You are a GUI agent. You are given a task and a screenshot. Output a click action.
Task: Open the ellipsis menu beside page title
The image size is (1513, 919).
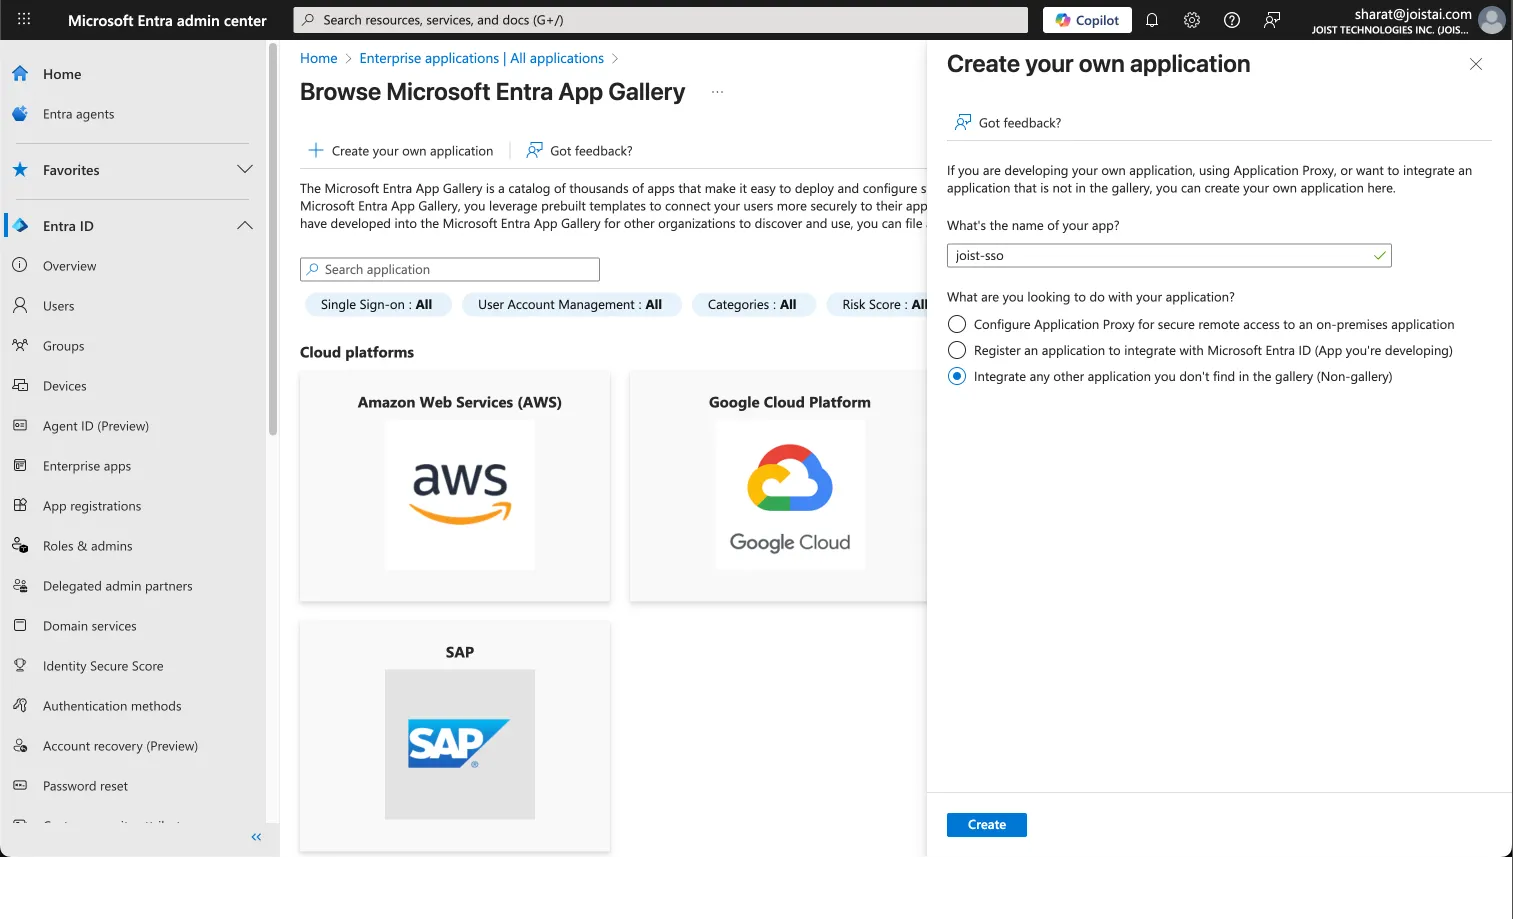click(717, 92)
